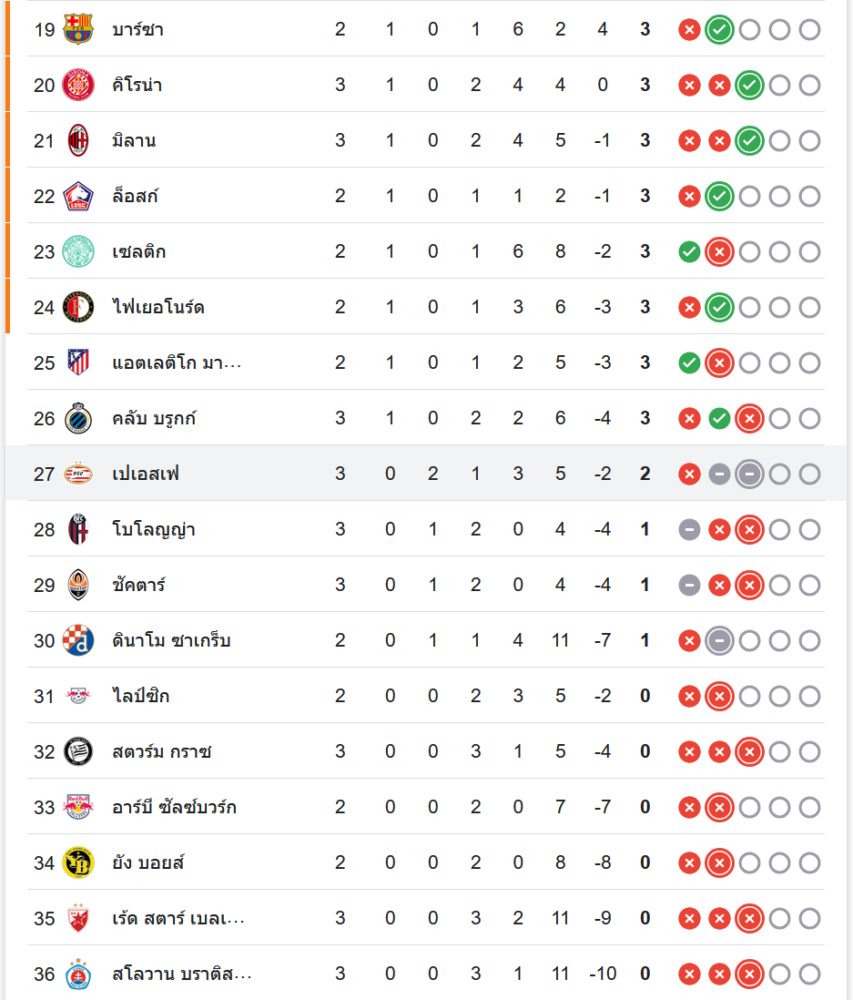Open team link ไฟเยอโนร์ด
The width and height of the screenshot is (853, 1000).
[158, 307]
